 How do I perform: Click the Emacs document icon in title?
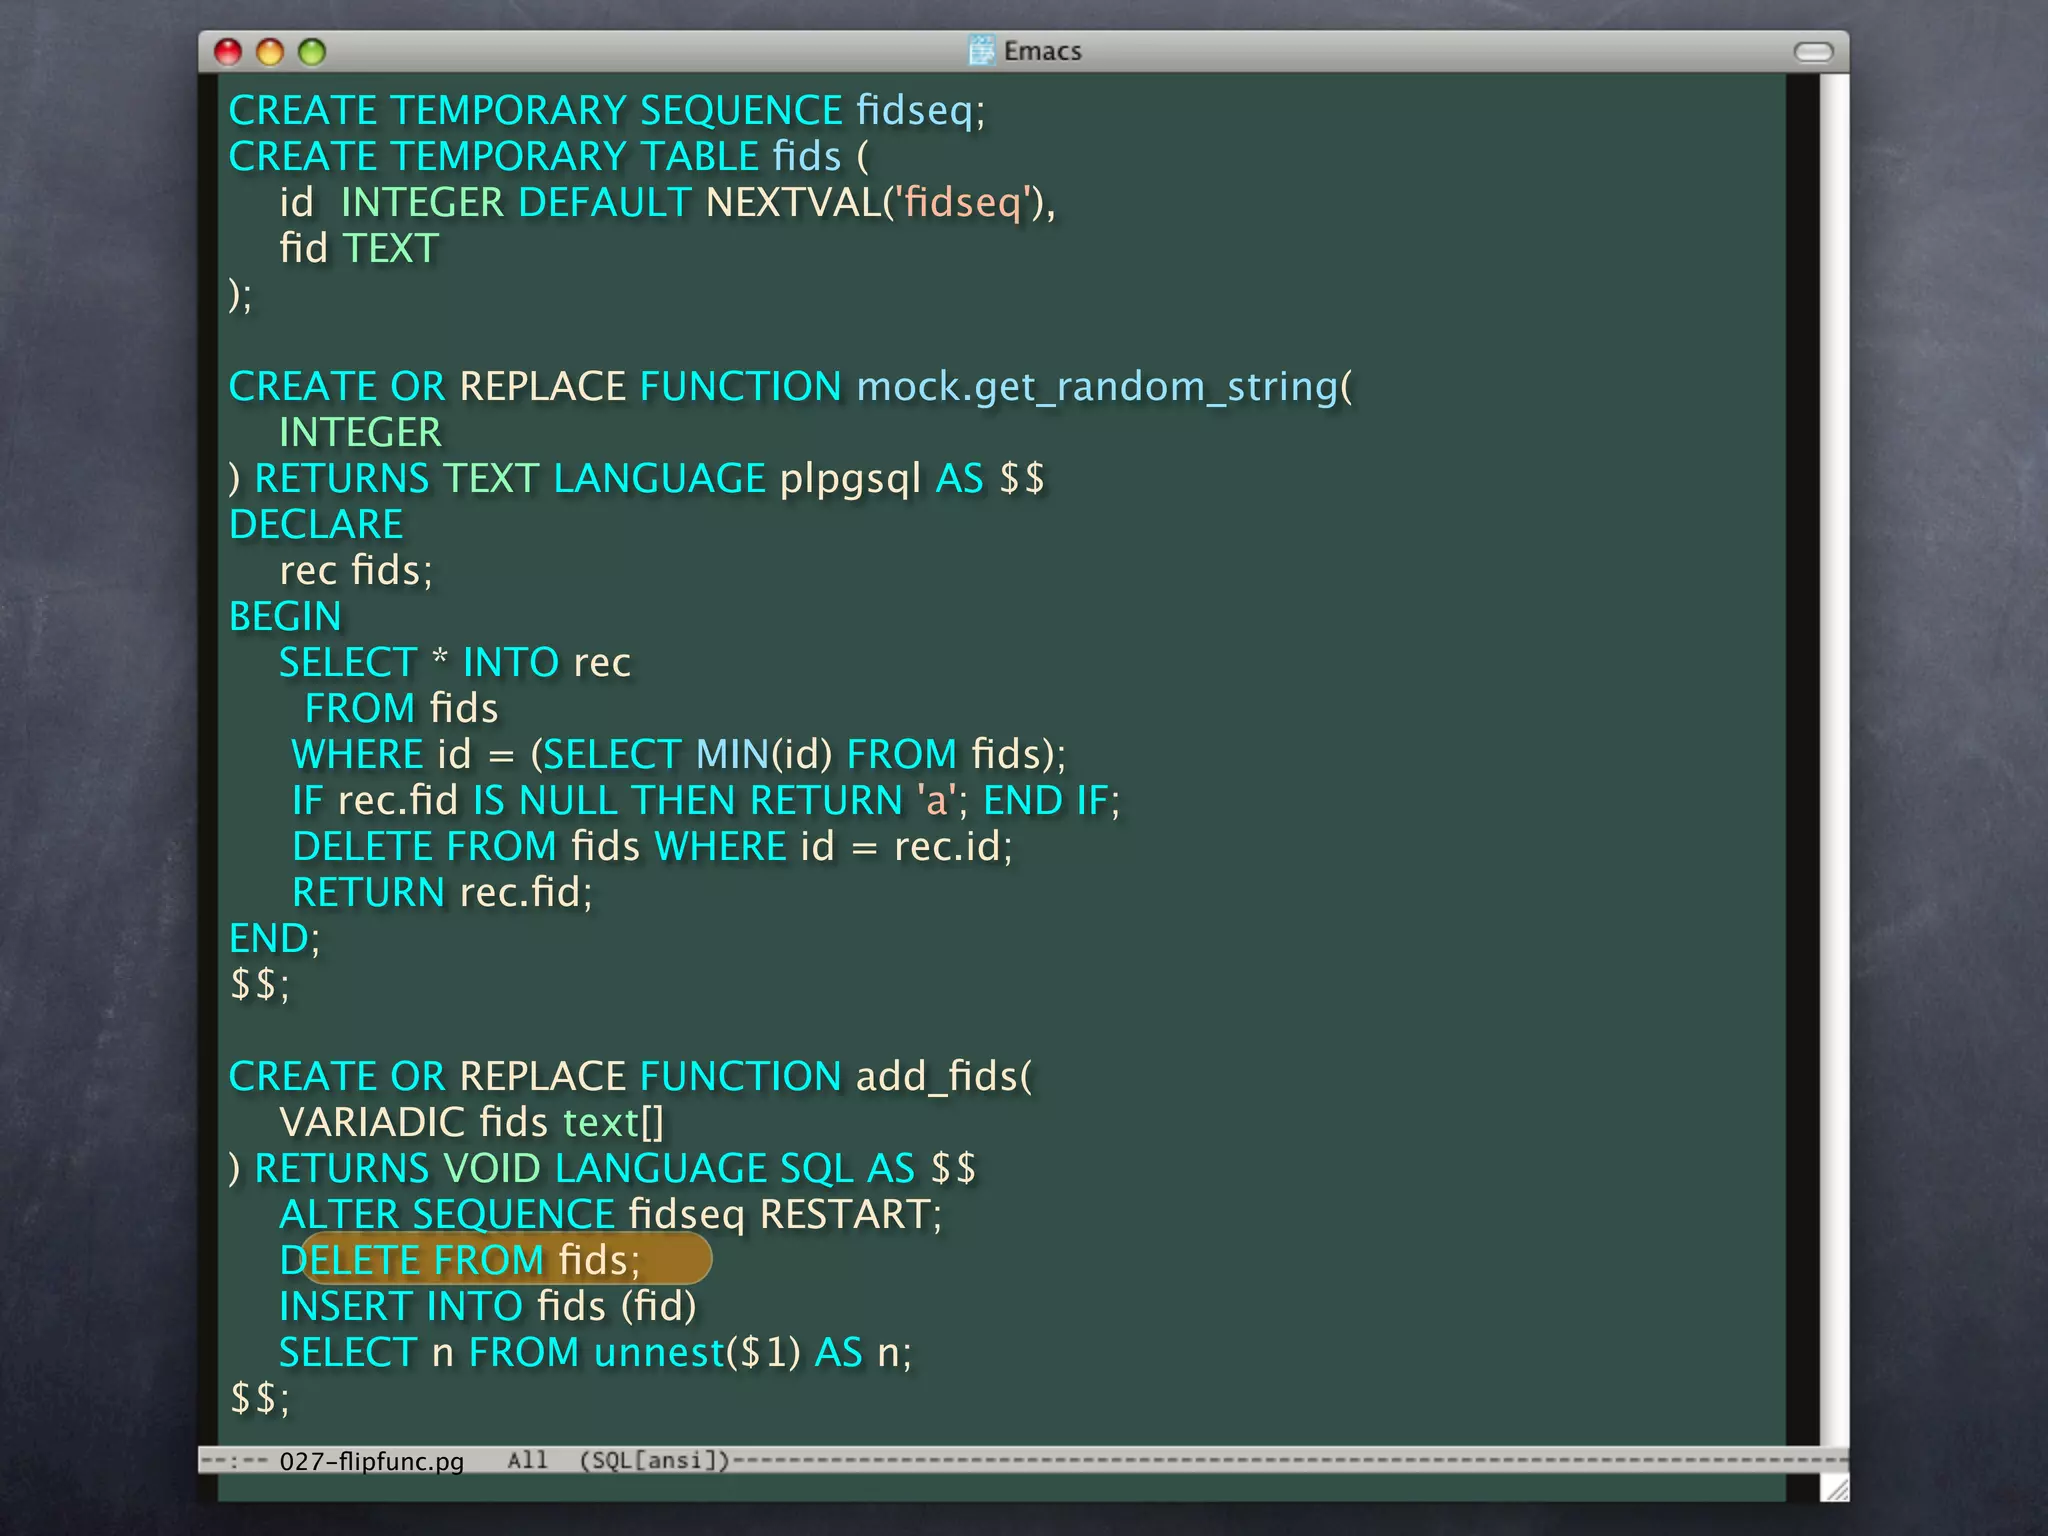[982, 50]
